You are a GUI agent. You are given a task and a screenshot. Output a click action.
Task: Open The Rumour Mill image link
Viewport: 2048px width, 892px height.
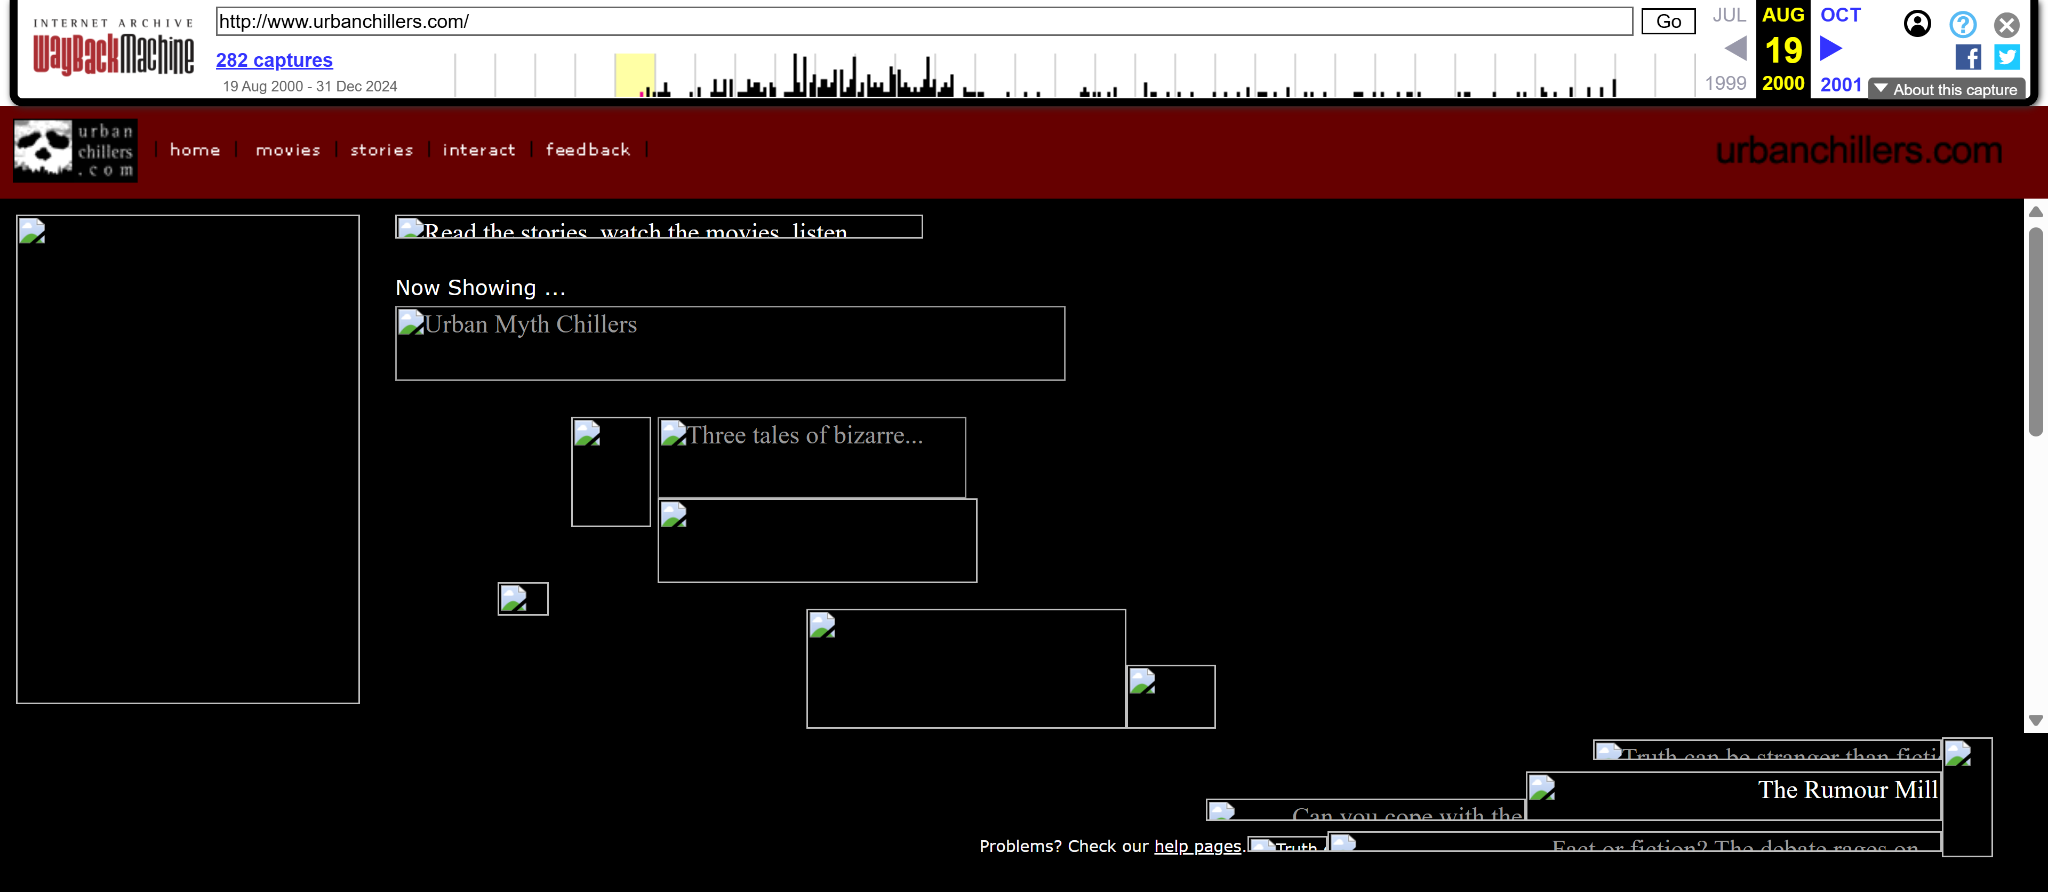click(x=1733, y=796)
